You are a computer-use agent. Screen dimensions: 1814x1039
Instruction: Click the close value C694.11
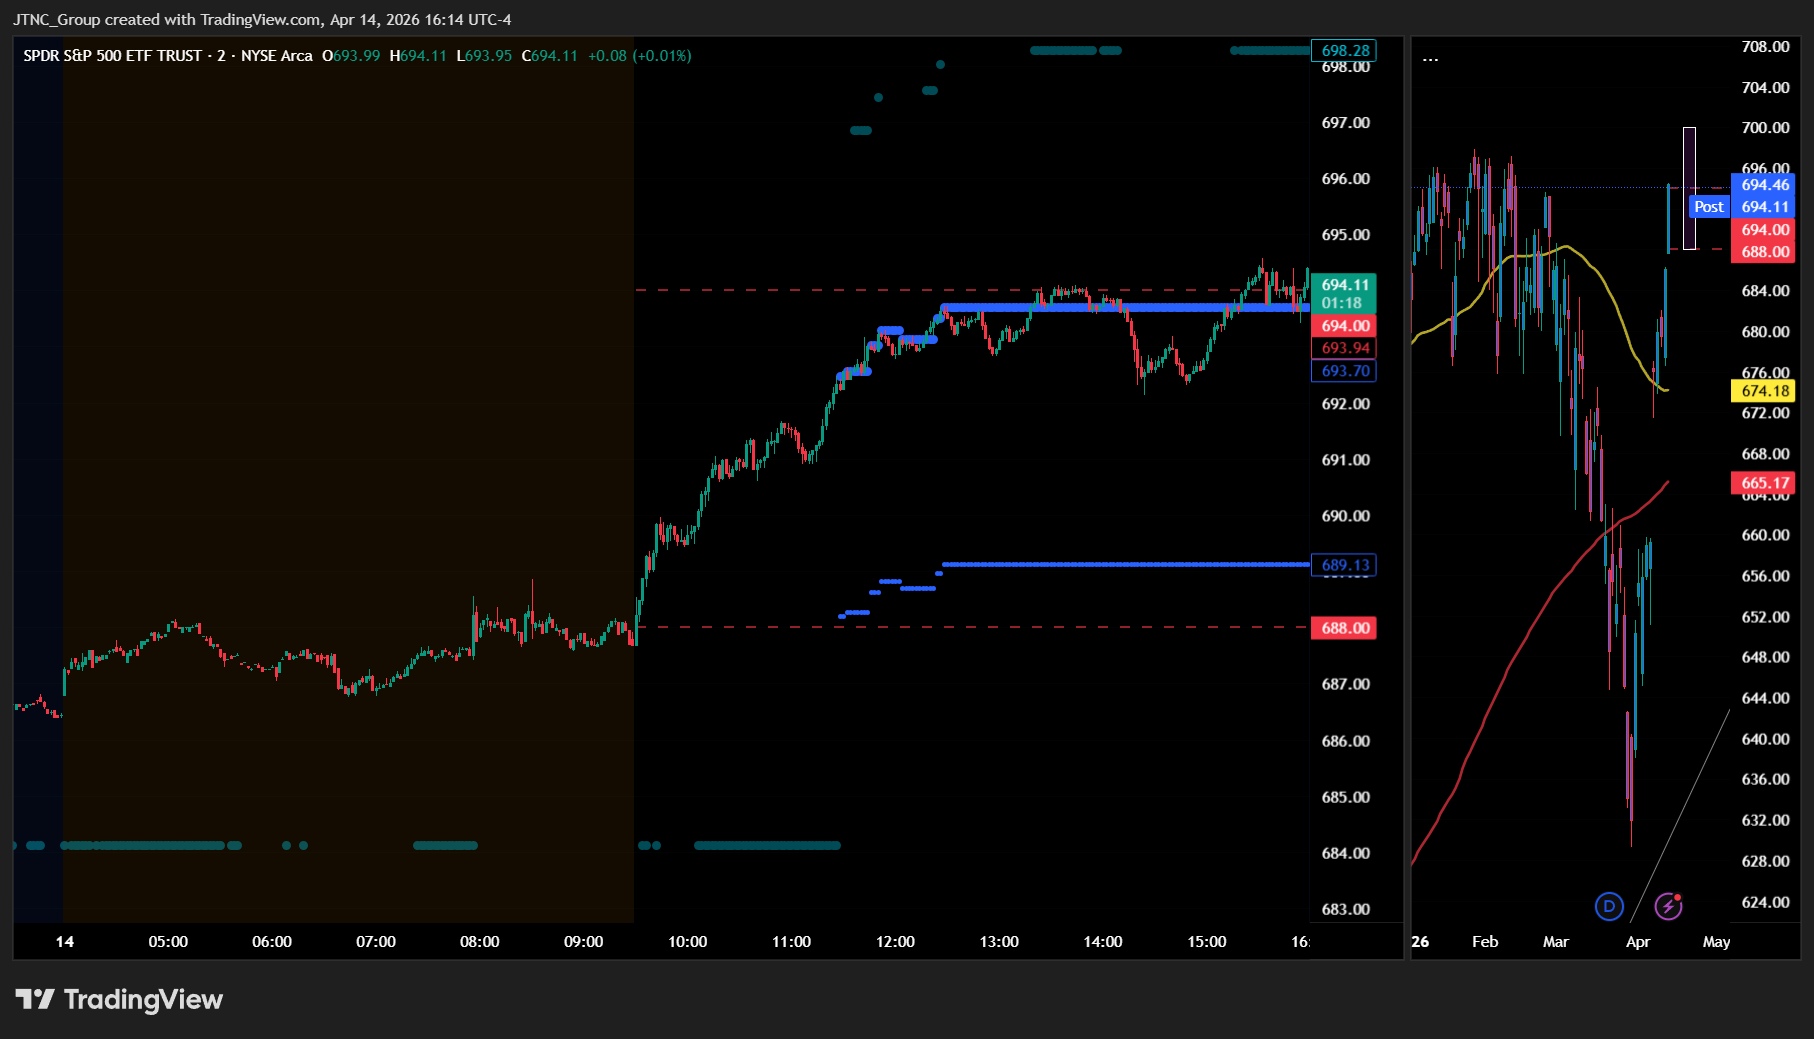click(550, 56)
